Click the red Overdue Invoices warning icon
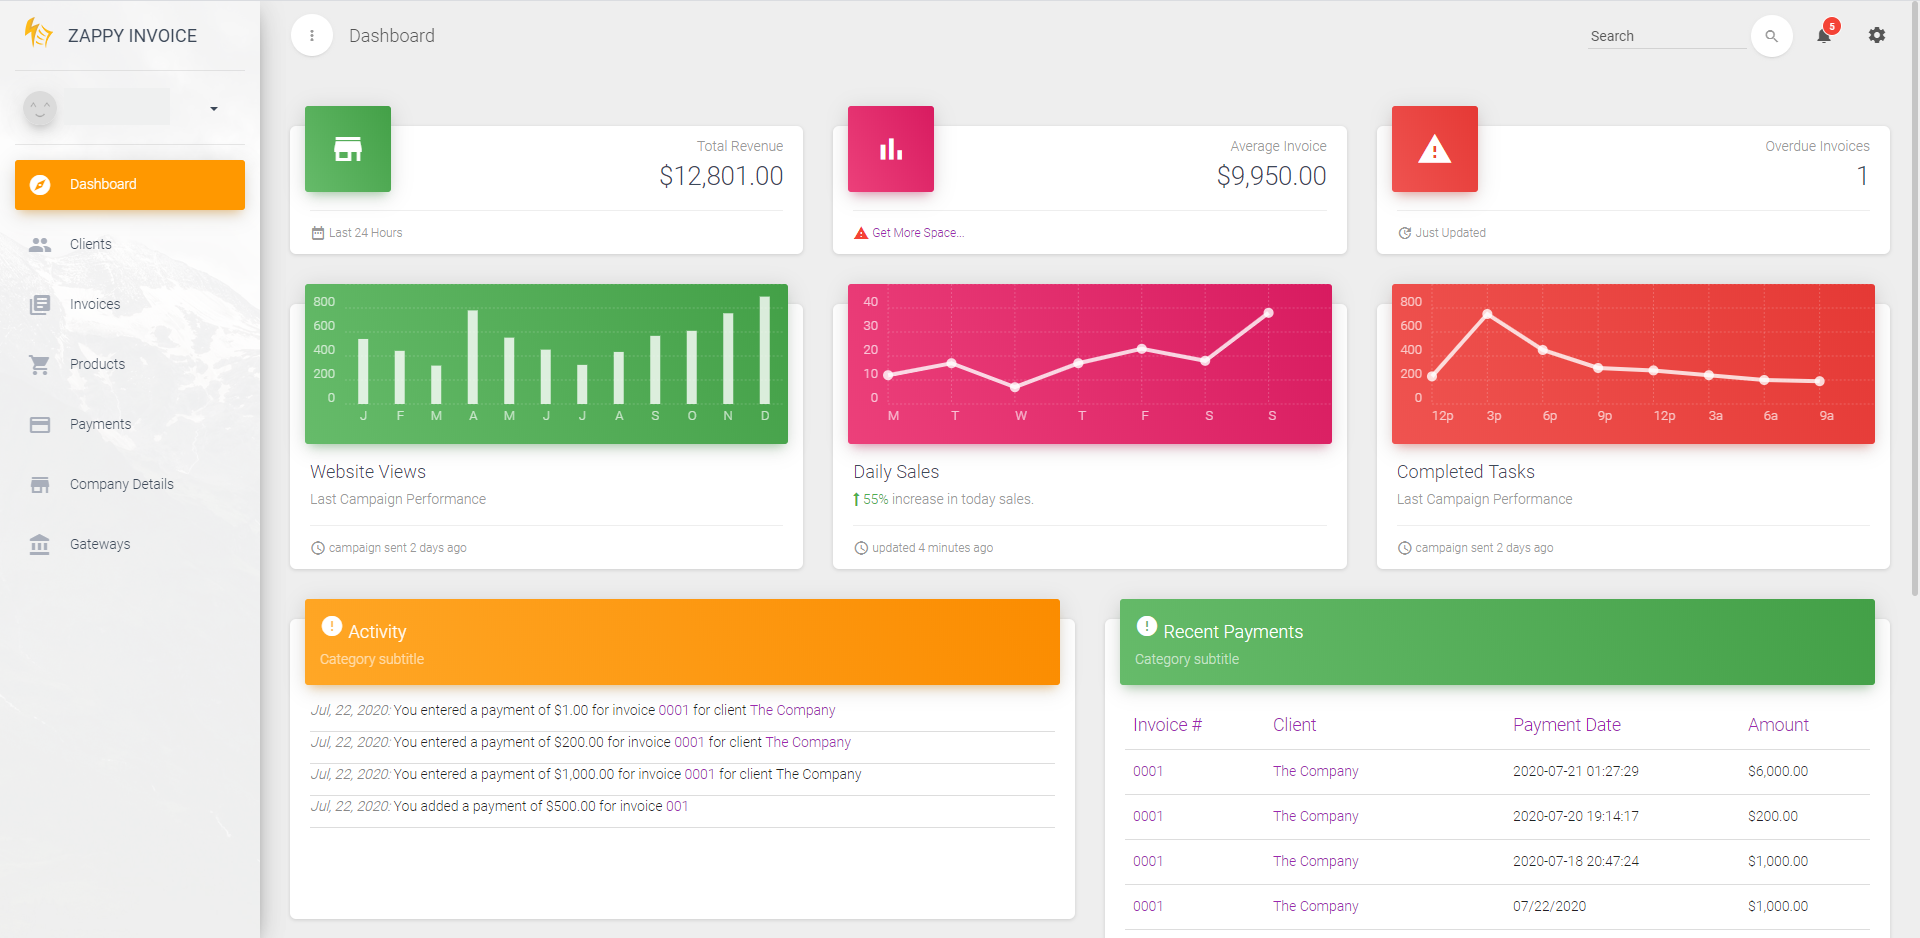 pyautogui.click(x=1434, y=149)
